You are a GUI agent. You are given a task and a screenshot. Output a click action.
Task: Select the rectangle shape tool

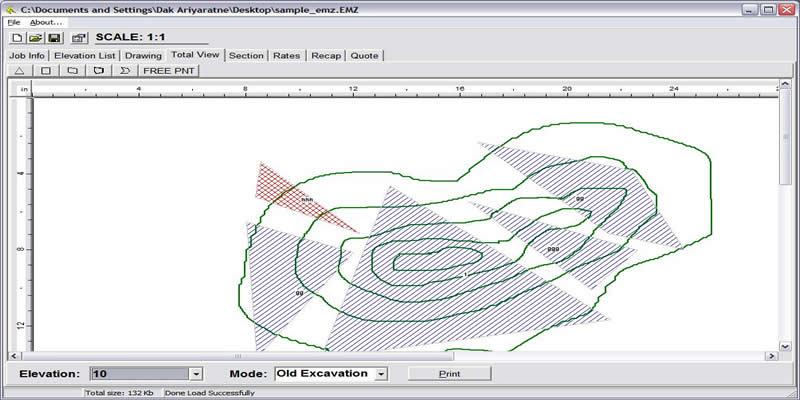coord(45,71)
